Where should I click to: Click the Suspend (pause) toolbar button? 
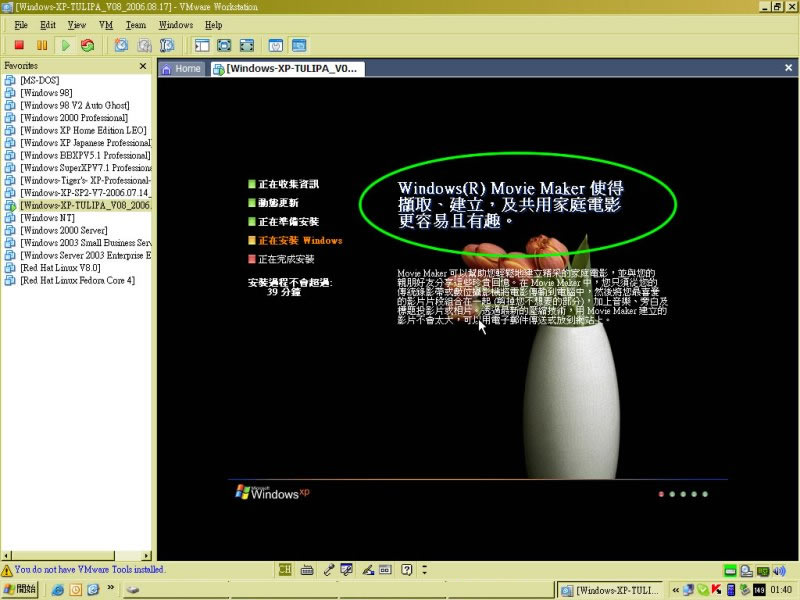42,45
